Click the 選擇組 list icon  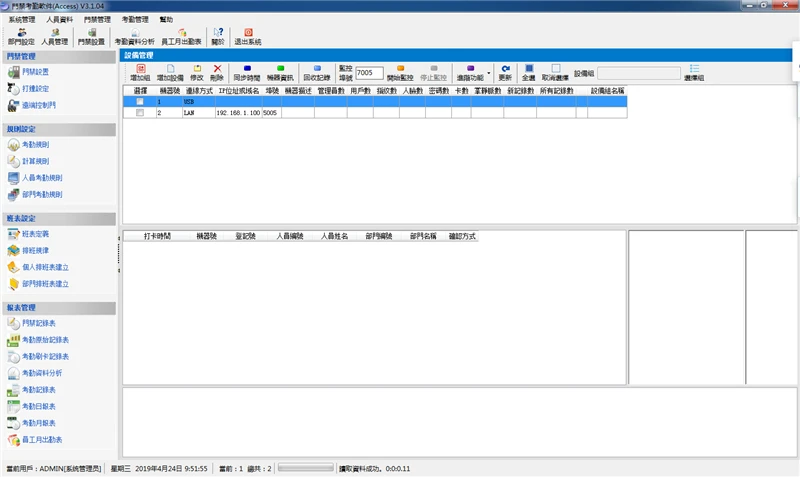[694, 73]
